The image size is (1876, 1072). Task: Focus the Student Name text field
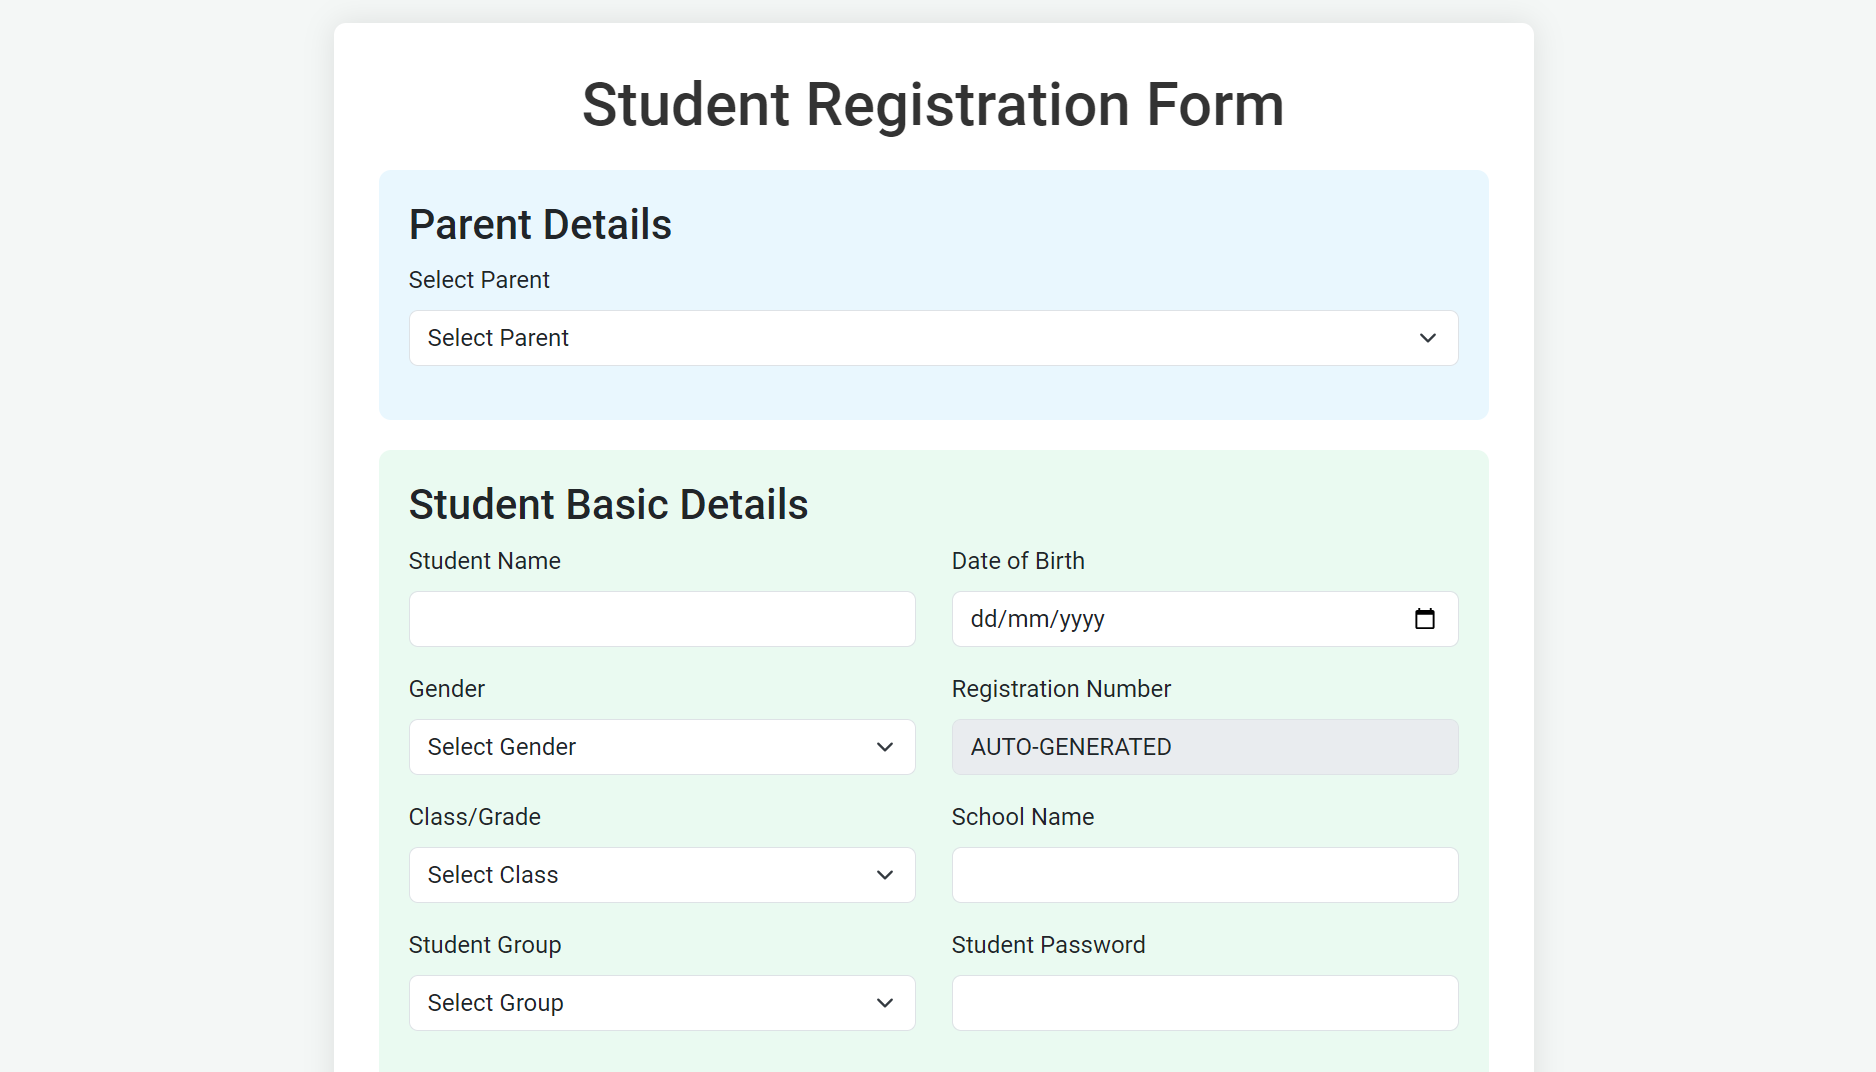[x=662, y=619]
